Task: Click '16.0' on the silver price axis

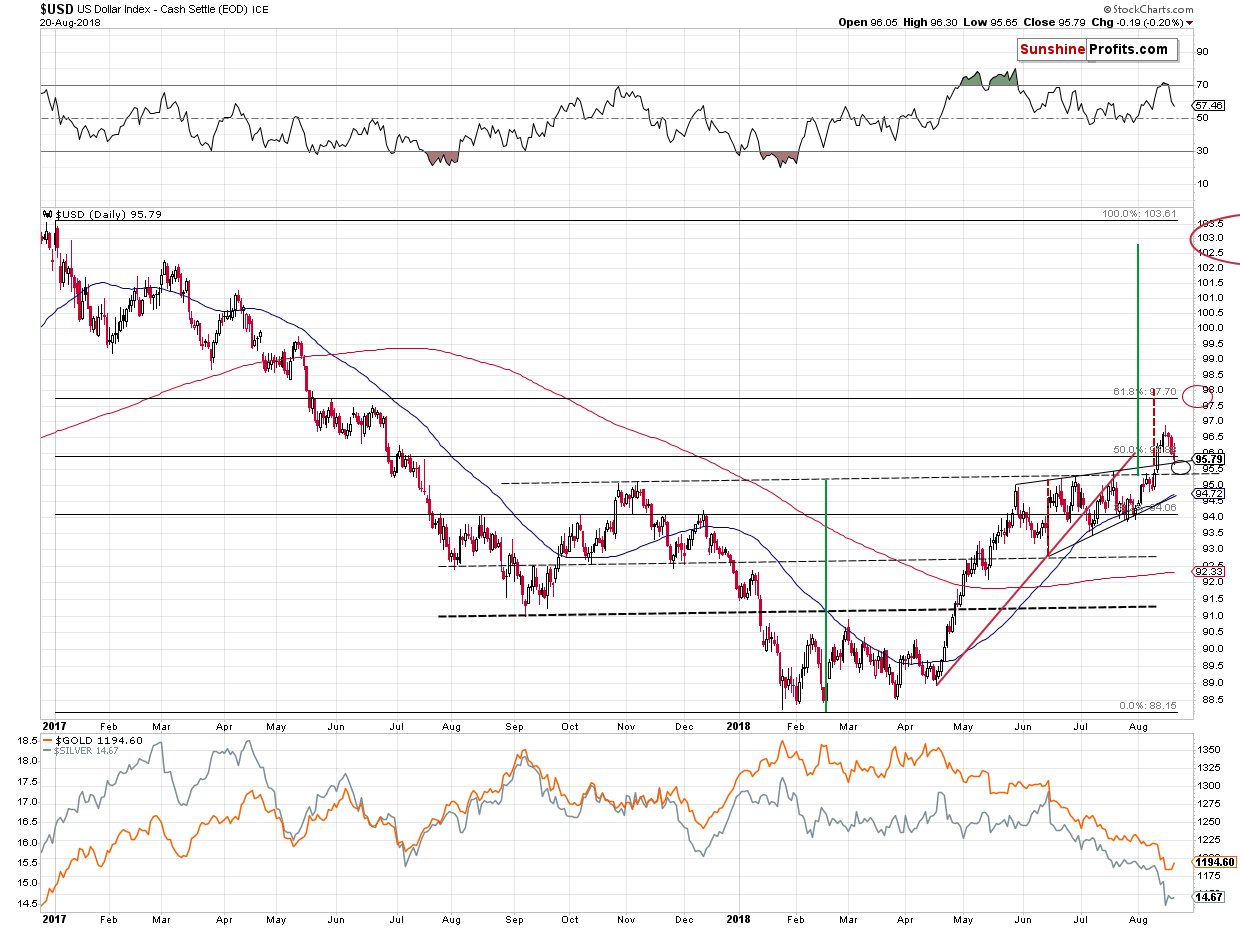Action: [28, 843]
